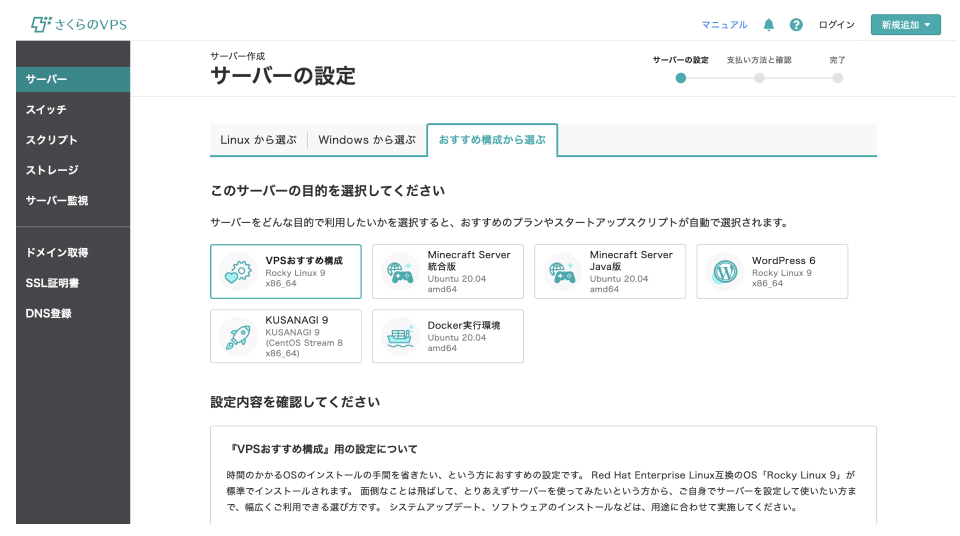Select the おすすめ構成から選ぶ tab

click(x=492, y=140)
